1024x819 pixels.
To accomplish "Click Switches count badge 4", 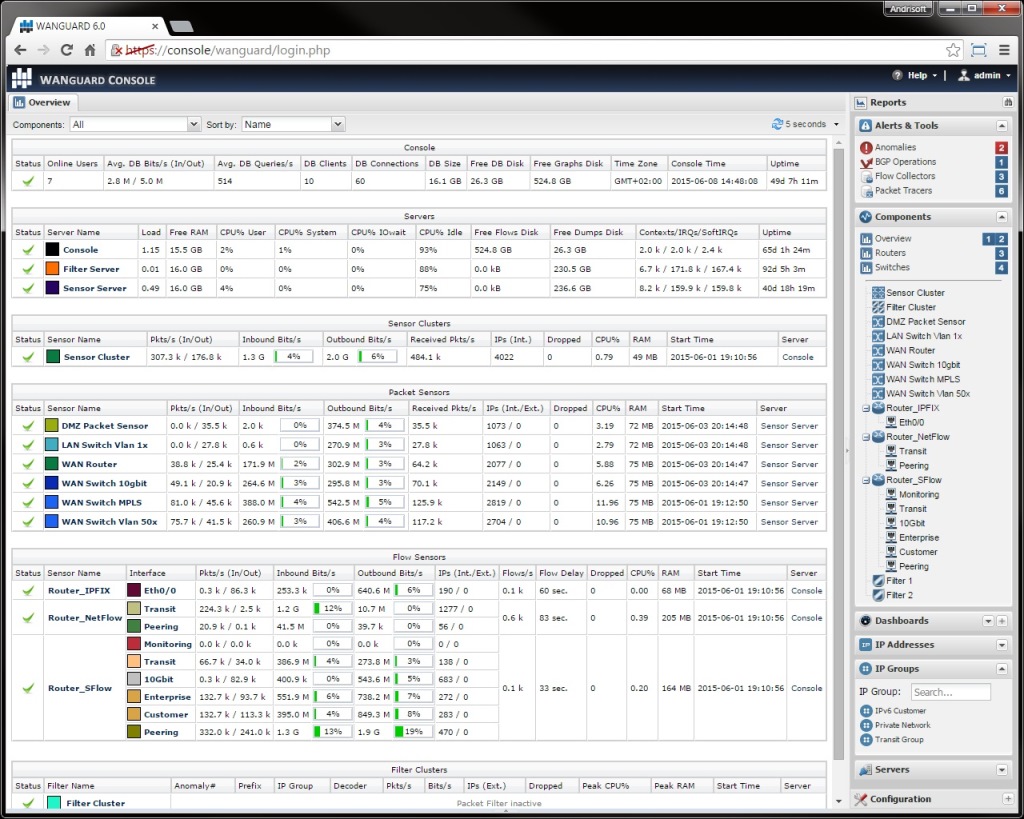I will (1001, 268).
